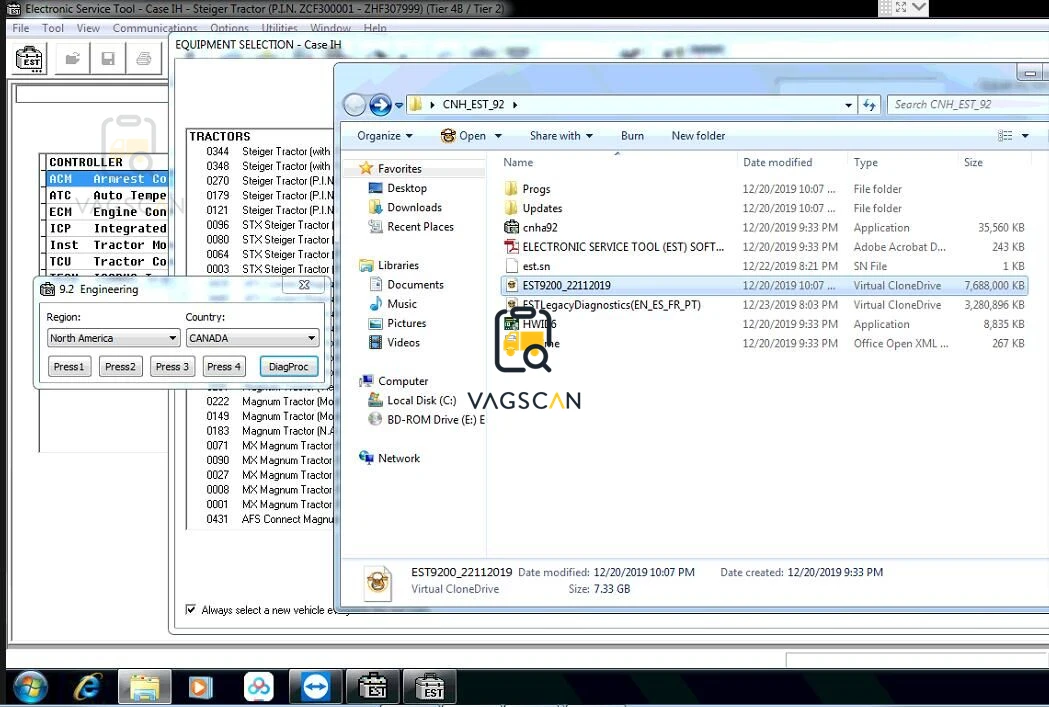Screen dimensions: 1049x707
Task: Click the EST toolbox icon in toolbar
Action: [29, 59]
